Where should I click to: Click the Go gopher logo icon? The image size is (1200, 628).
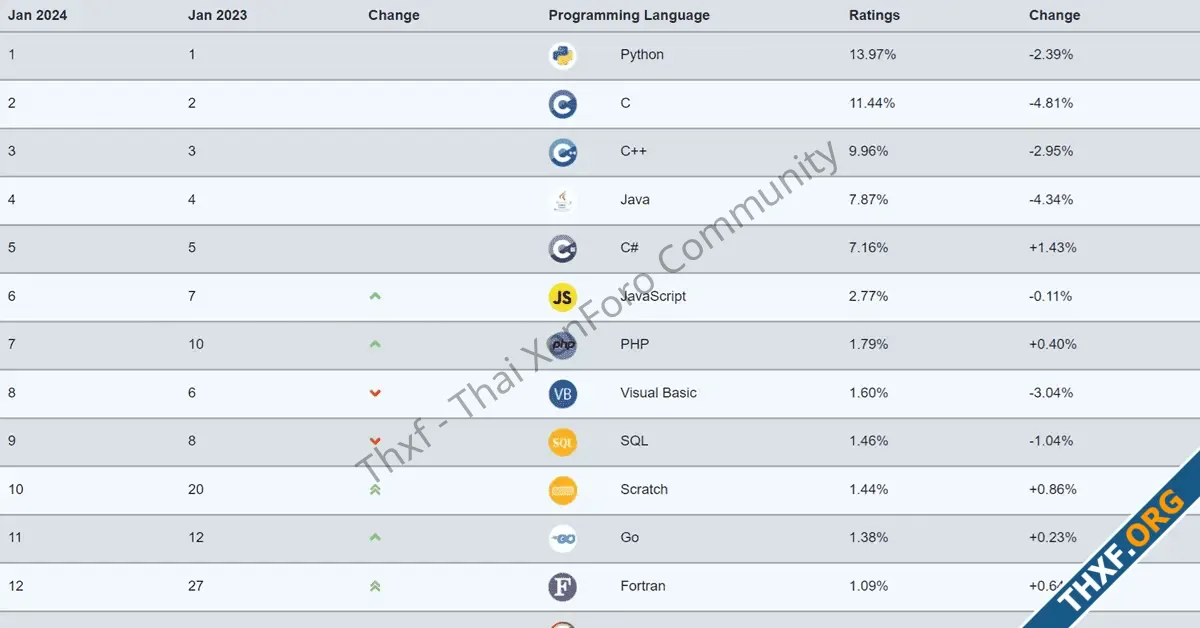[562, 538]
